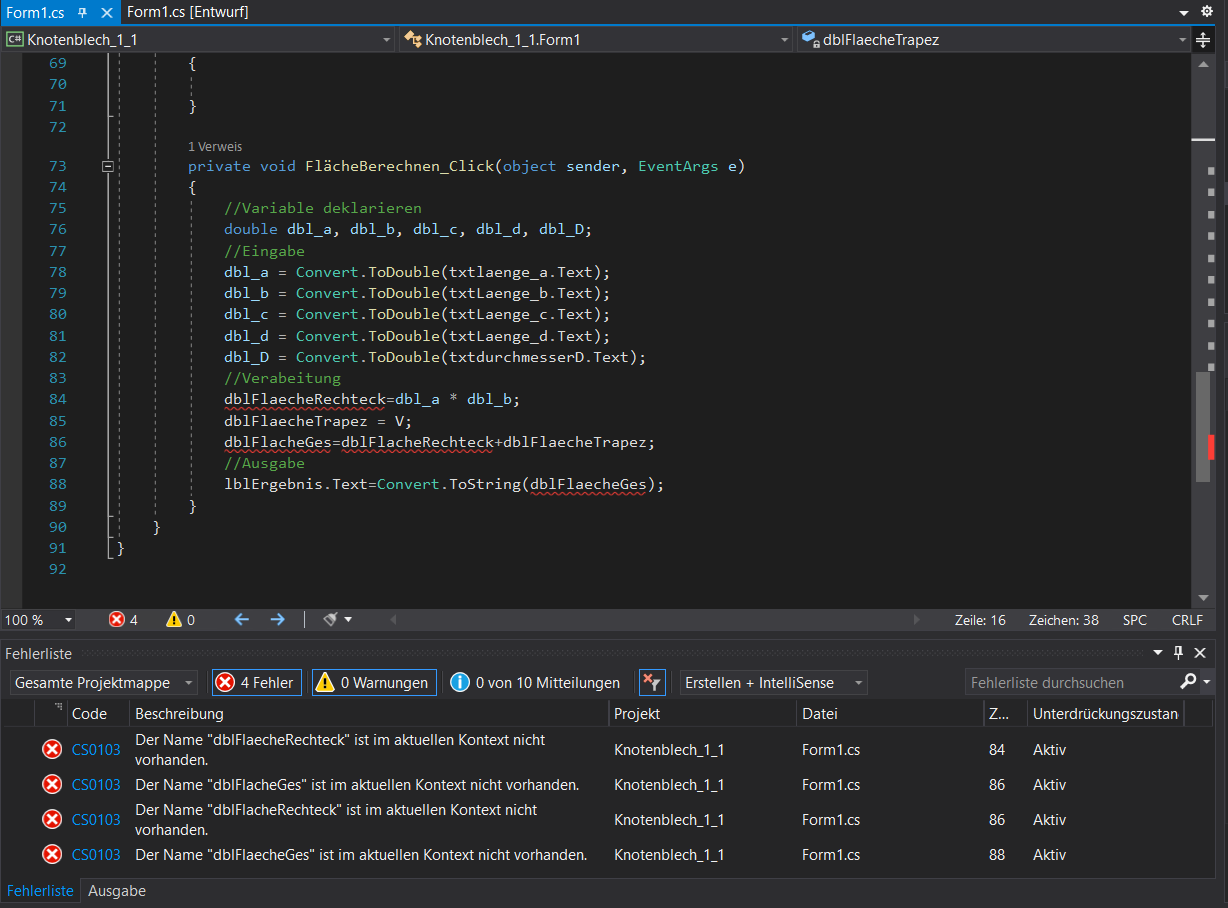Switch to the Ausgabe tab
Screen dimensions: 1228x908
click(x=117, y=890)
